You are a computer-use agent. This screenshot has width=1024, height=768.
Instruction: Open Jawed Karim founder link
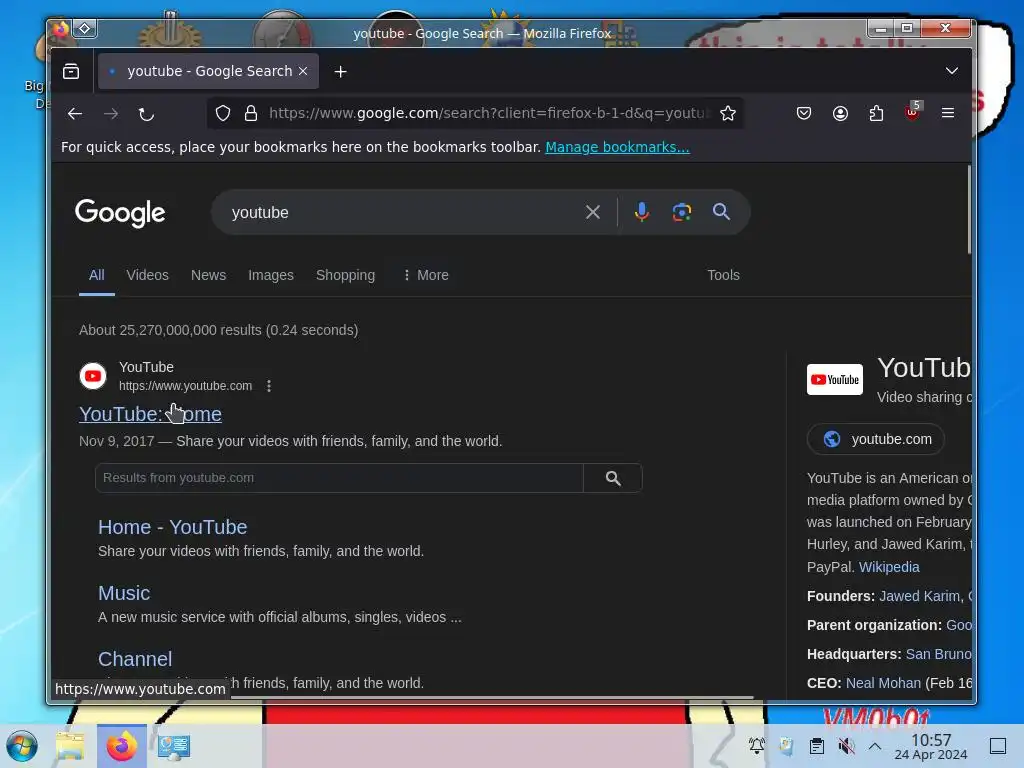tap(920, 596)
